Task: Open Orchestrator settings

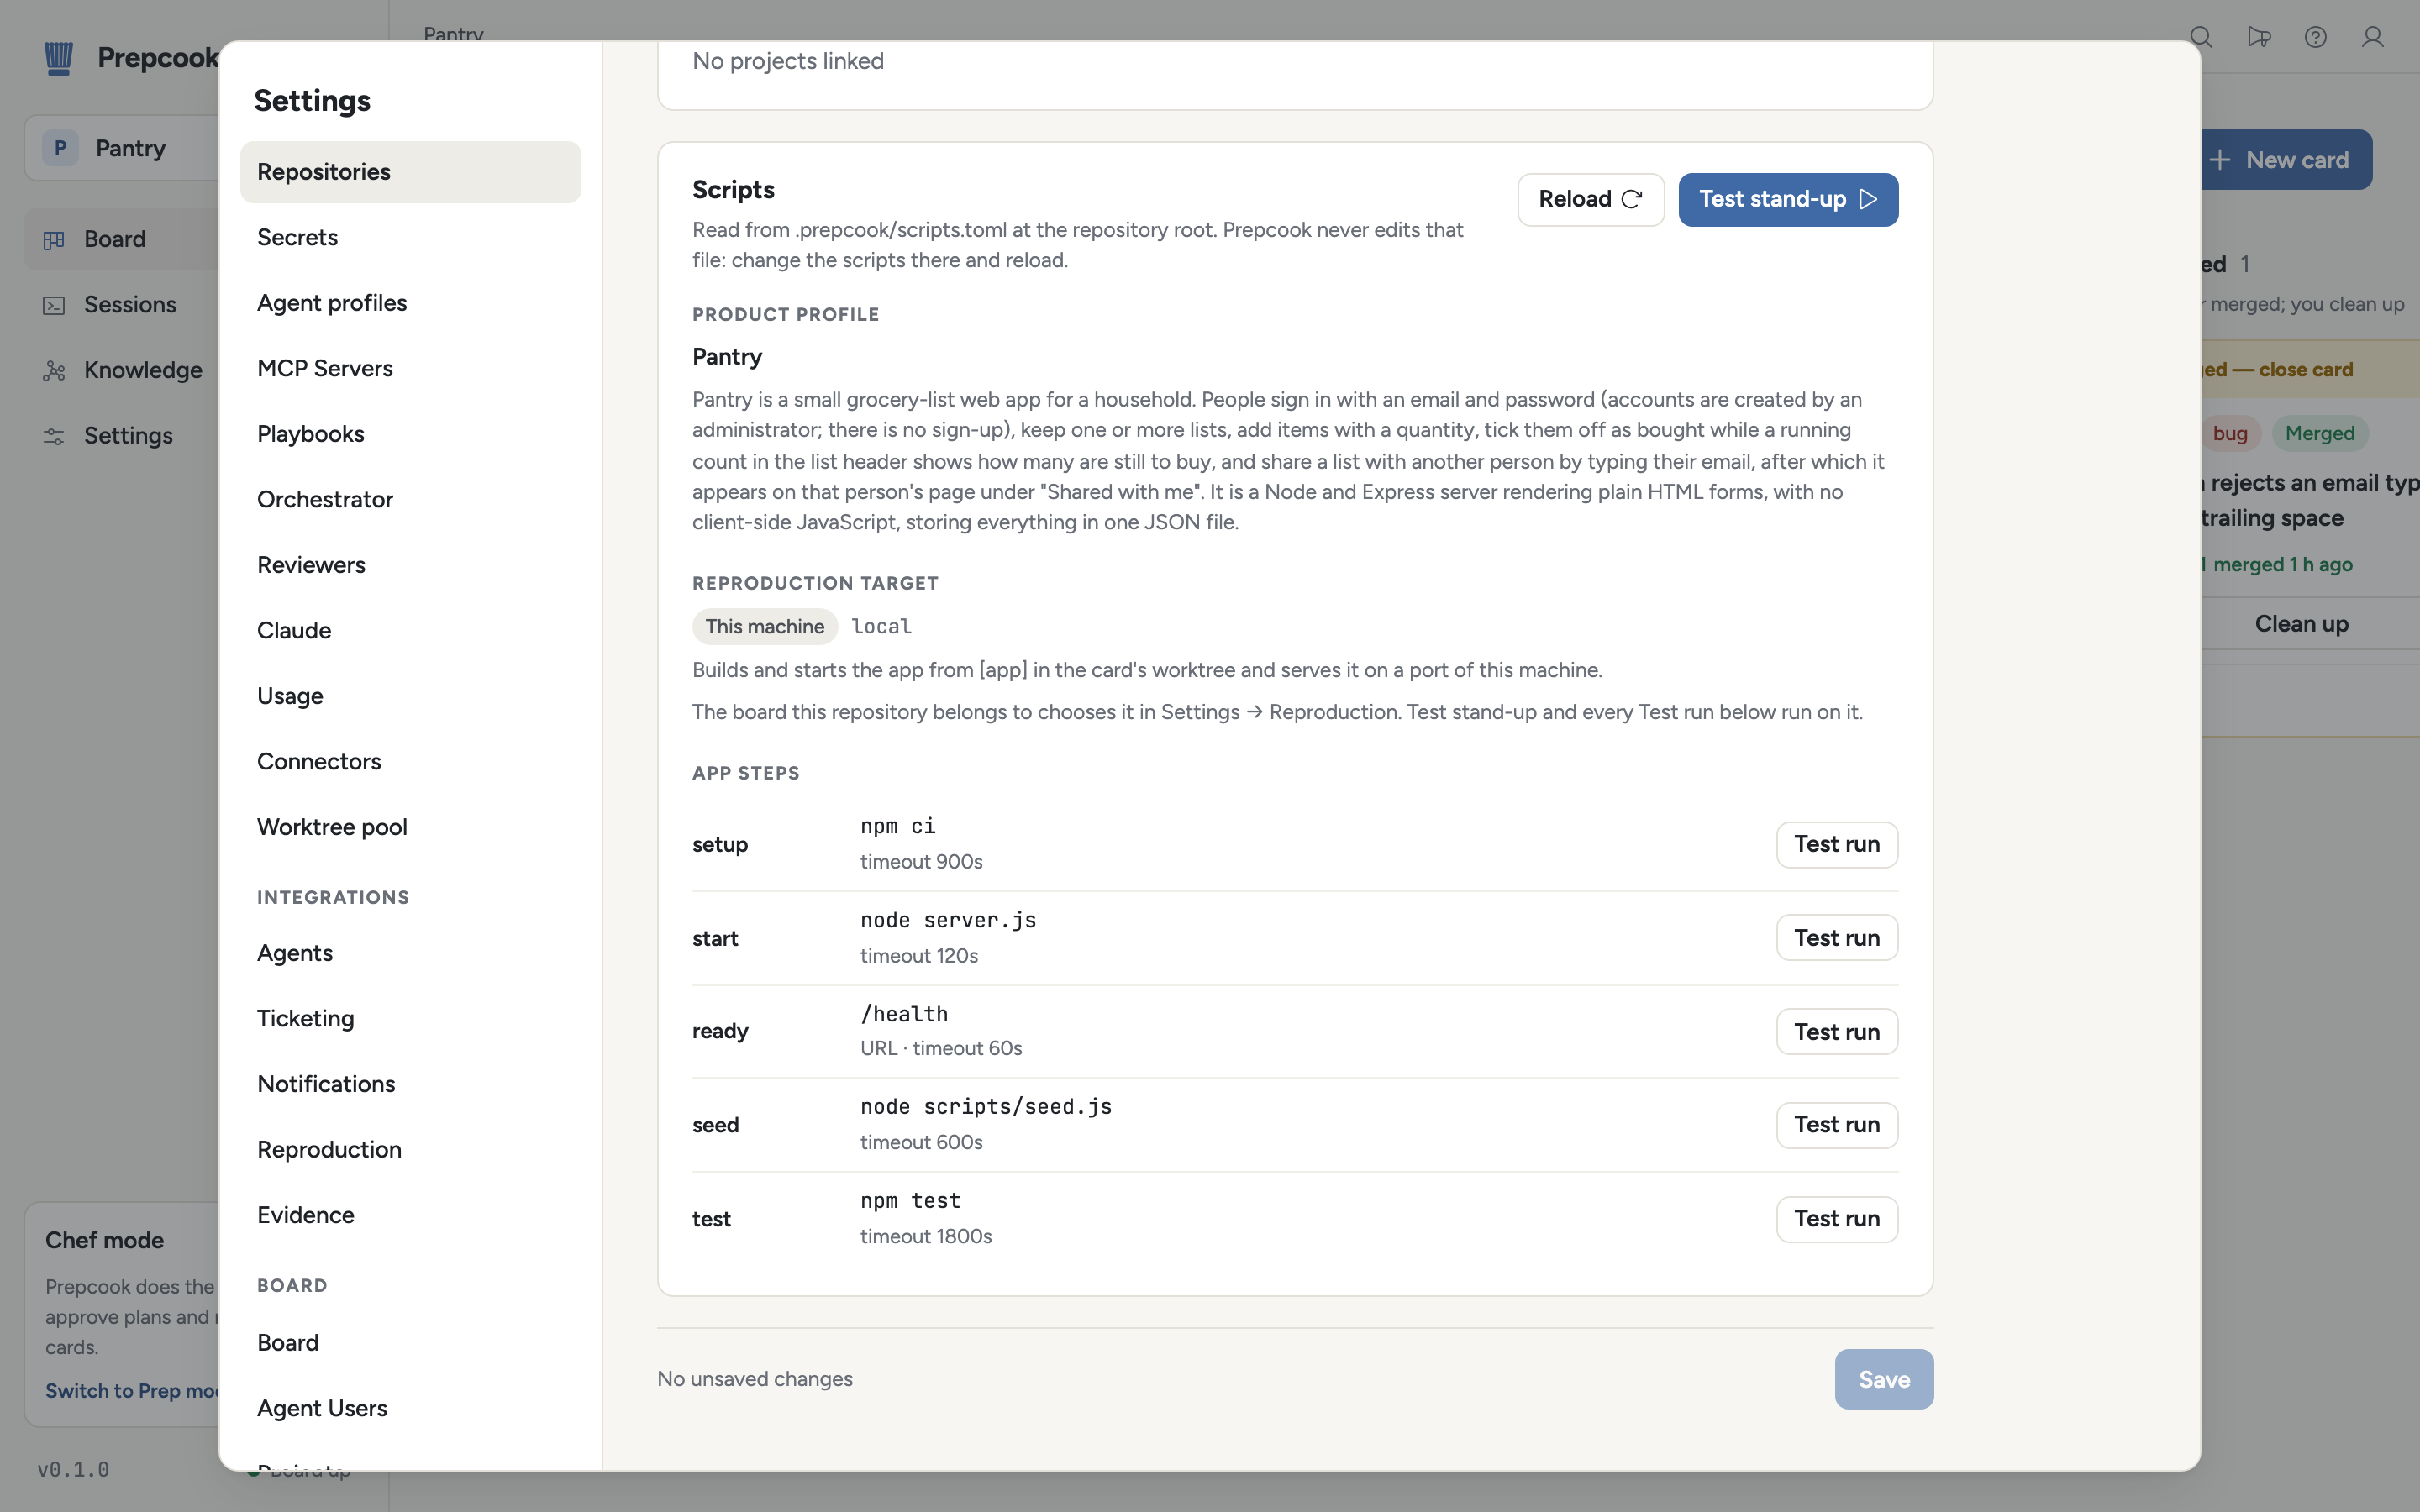Action: (410, 499)
